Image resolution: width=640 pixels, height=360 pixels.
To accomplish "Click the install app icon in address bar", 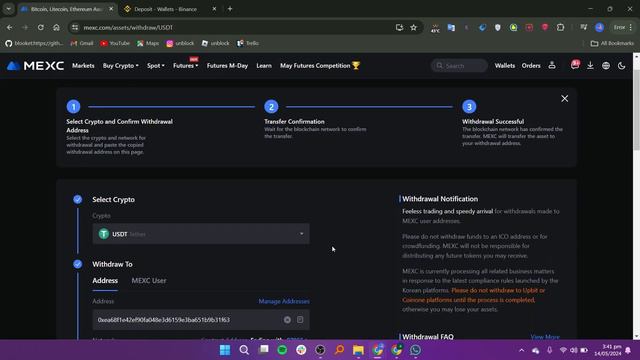I will [399, 27].
